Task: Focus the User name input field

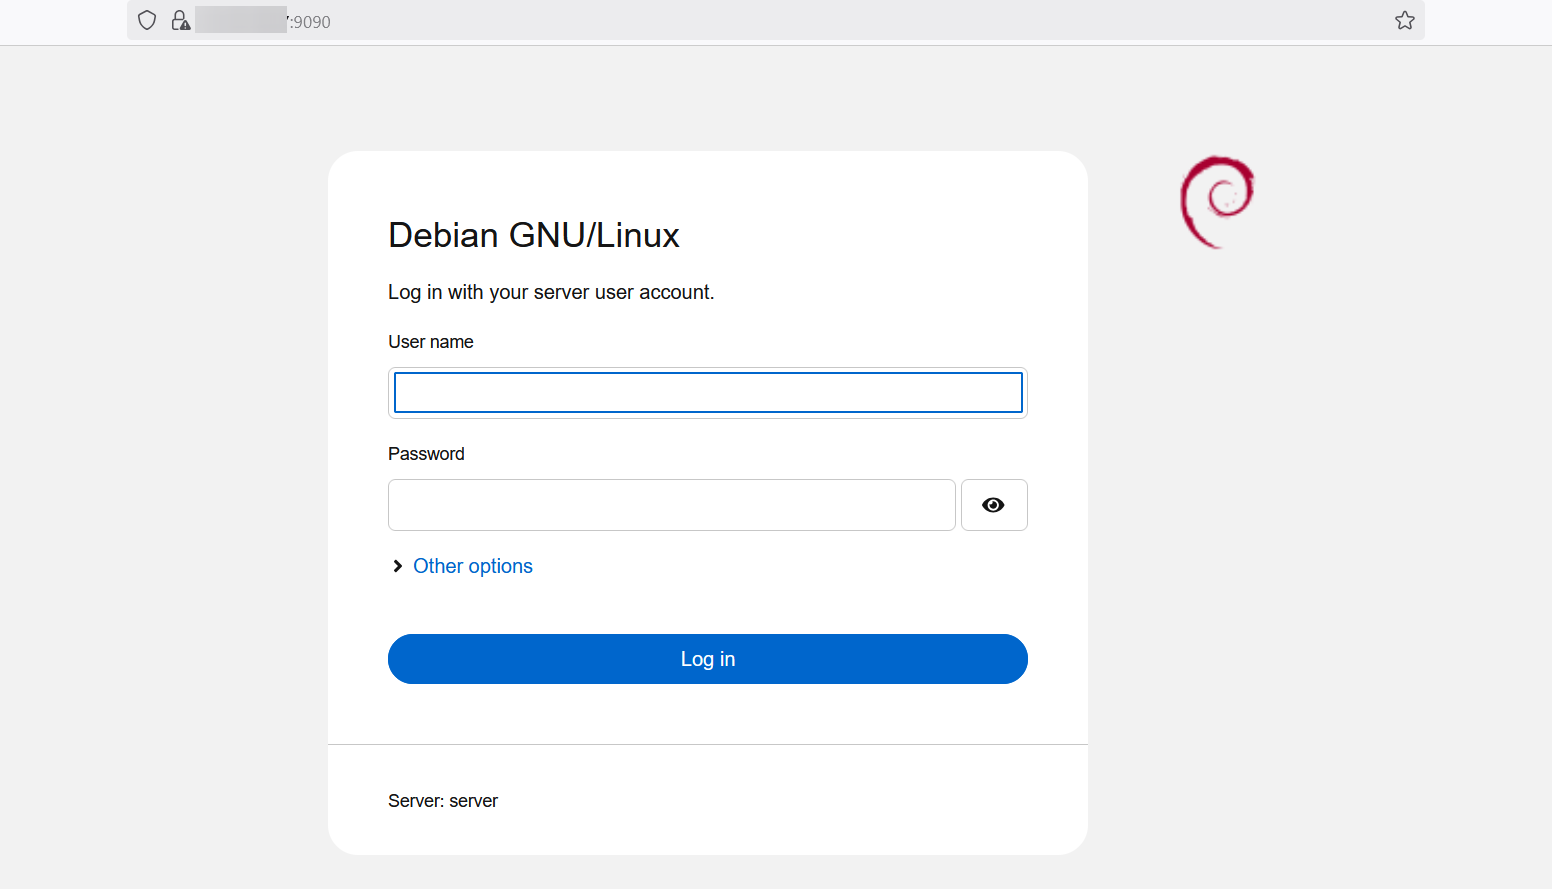Action: pyautogui.click(x=708, y=392)
